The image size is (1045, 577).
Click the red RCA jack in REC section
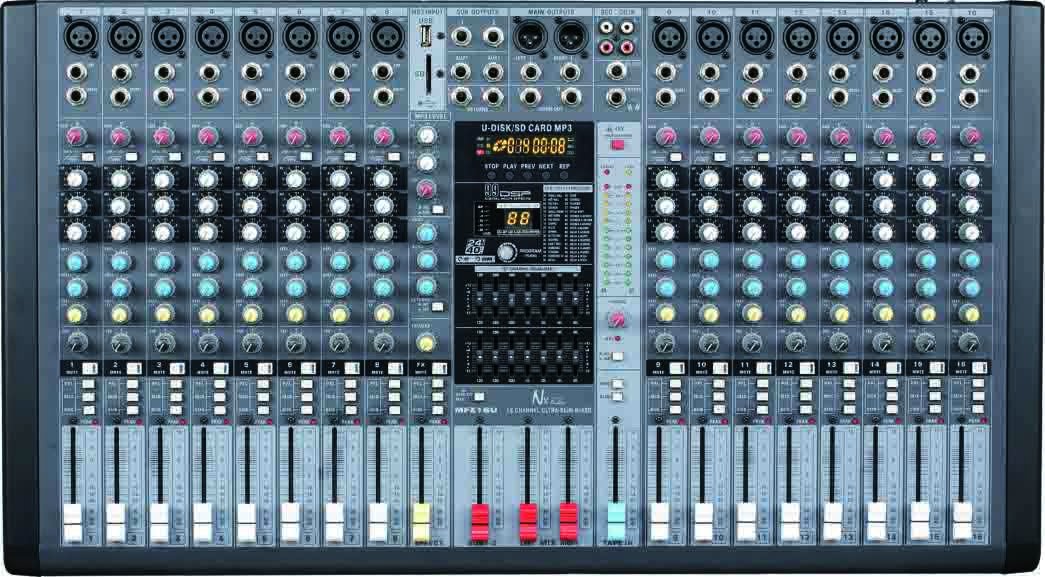(606, 45)
